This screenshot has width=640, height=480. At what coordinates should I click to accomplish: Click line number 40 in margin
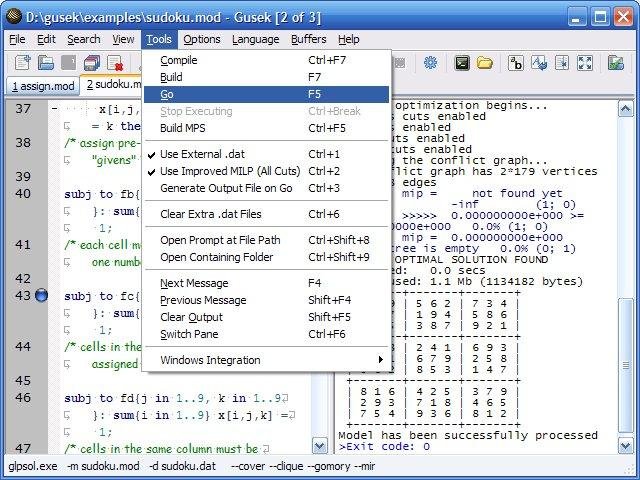click(23, 193)
